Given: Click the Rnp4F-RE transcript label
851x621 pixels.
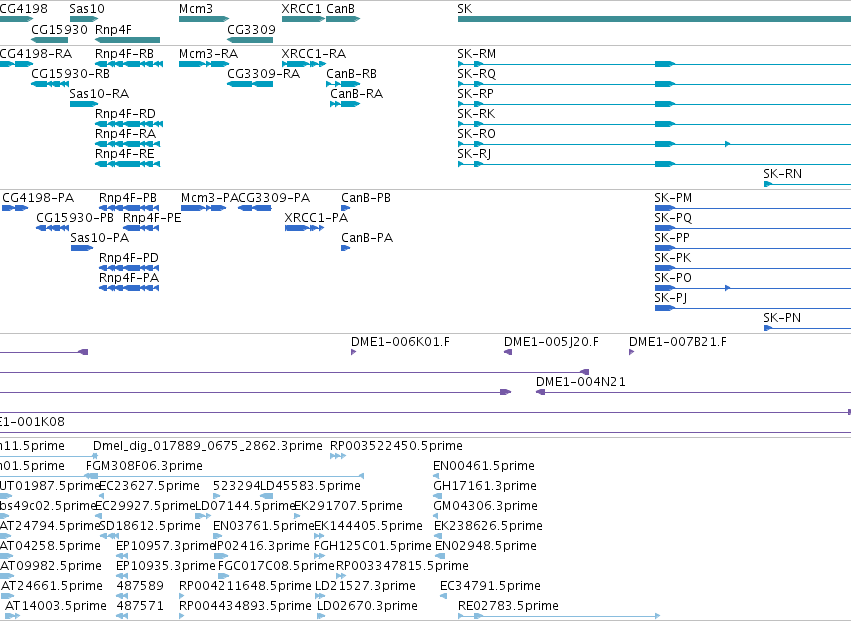Looking at the screenshot, I should point(125,154).
